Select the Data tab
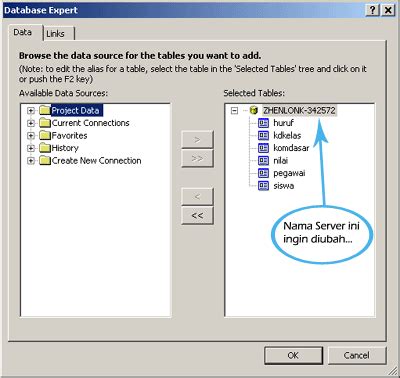The width and height of the screenshot is (400, 378). coord(23,32)
